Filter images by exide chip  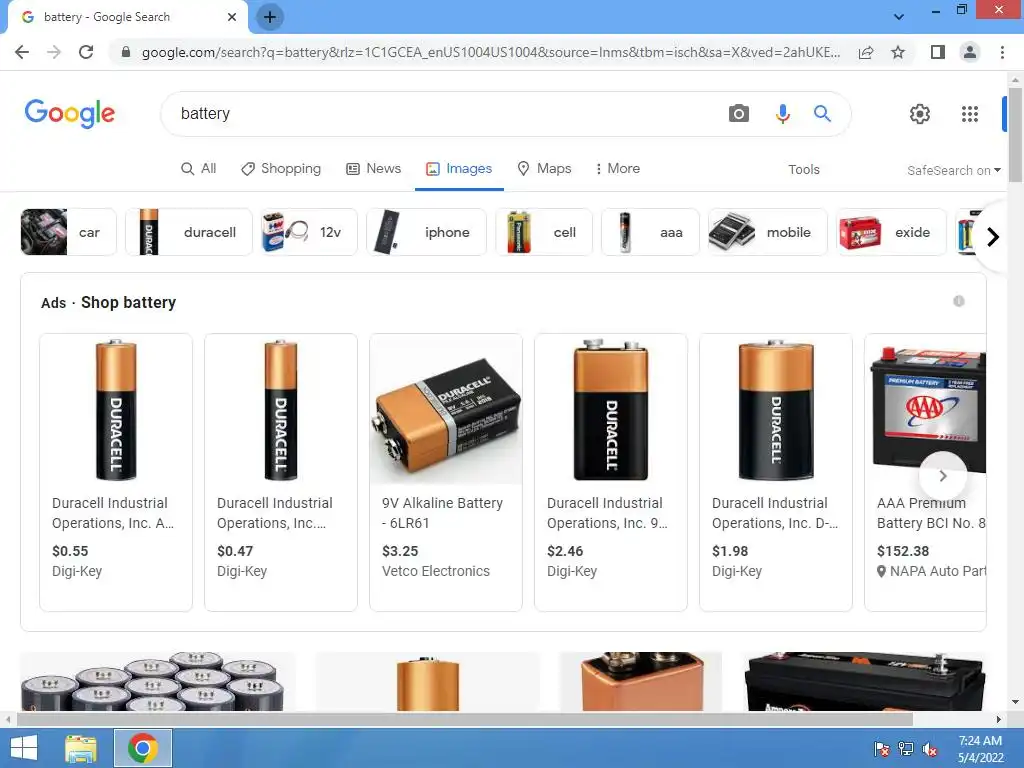pyautogui.click(x=891, y=232)
